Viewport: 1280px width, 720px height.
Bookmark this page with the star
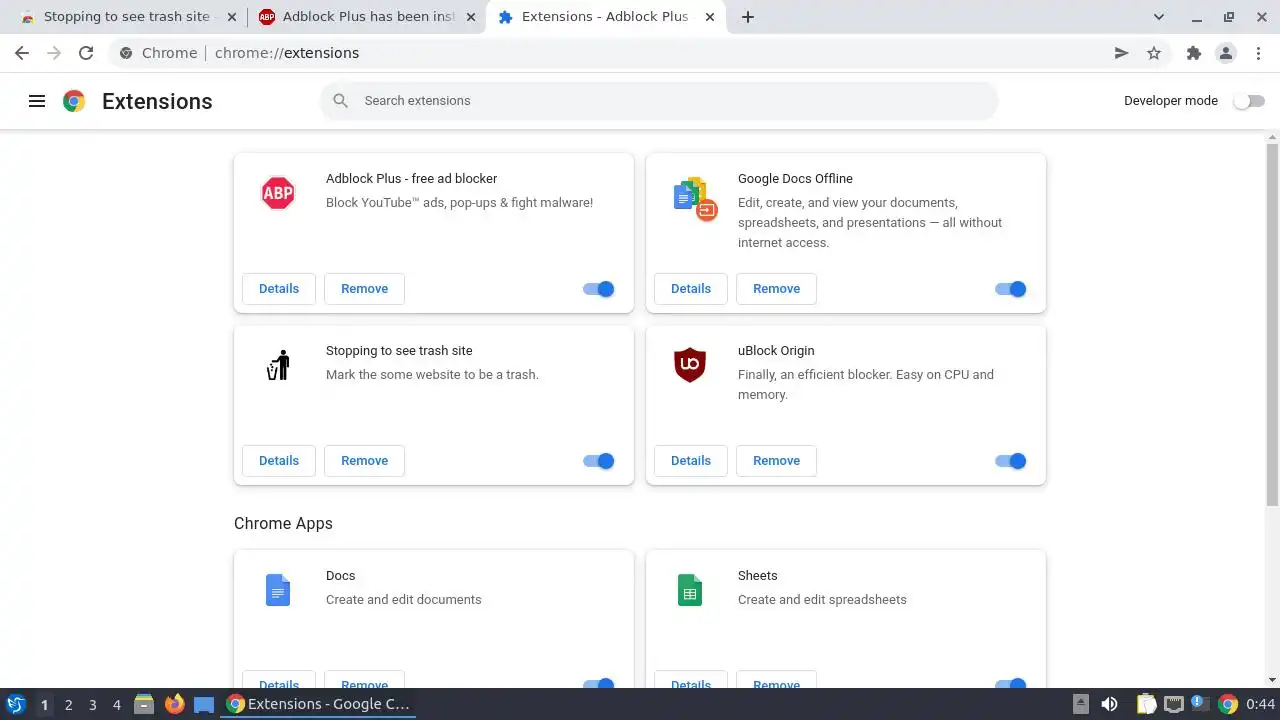[x=1154, y=53]
